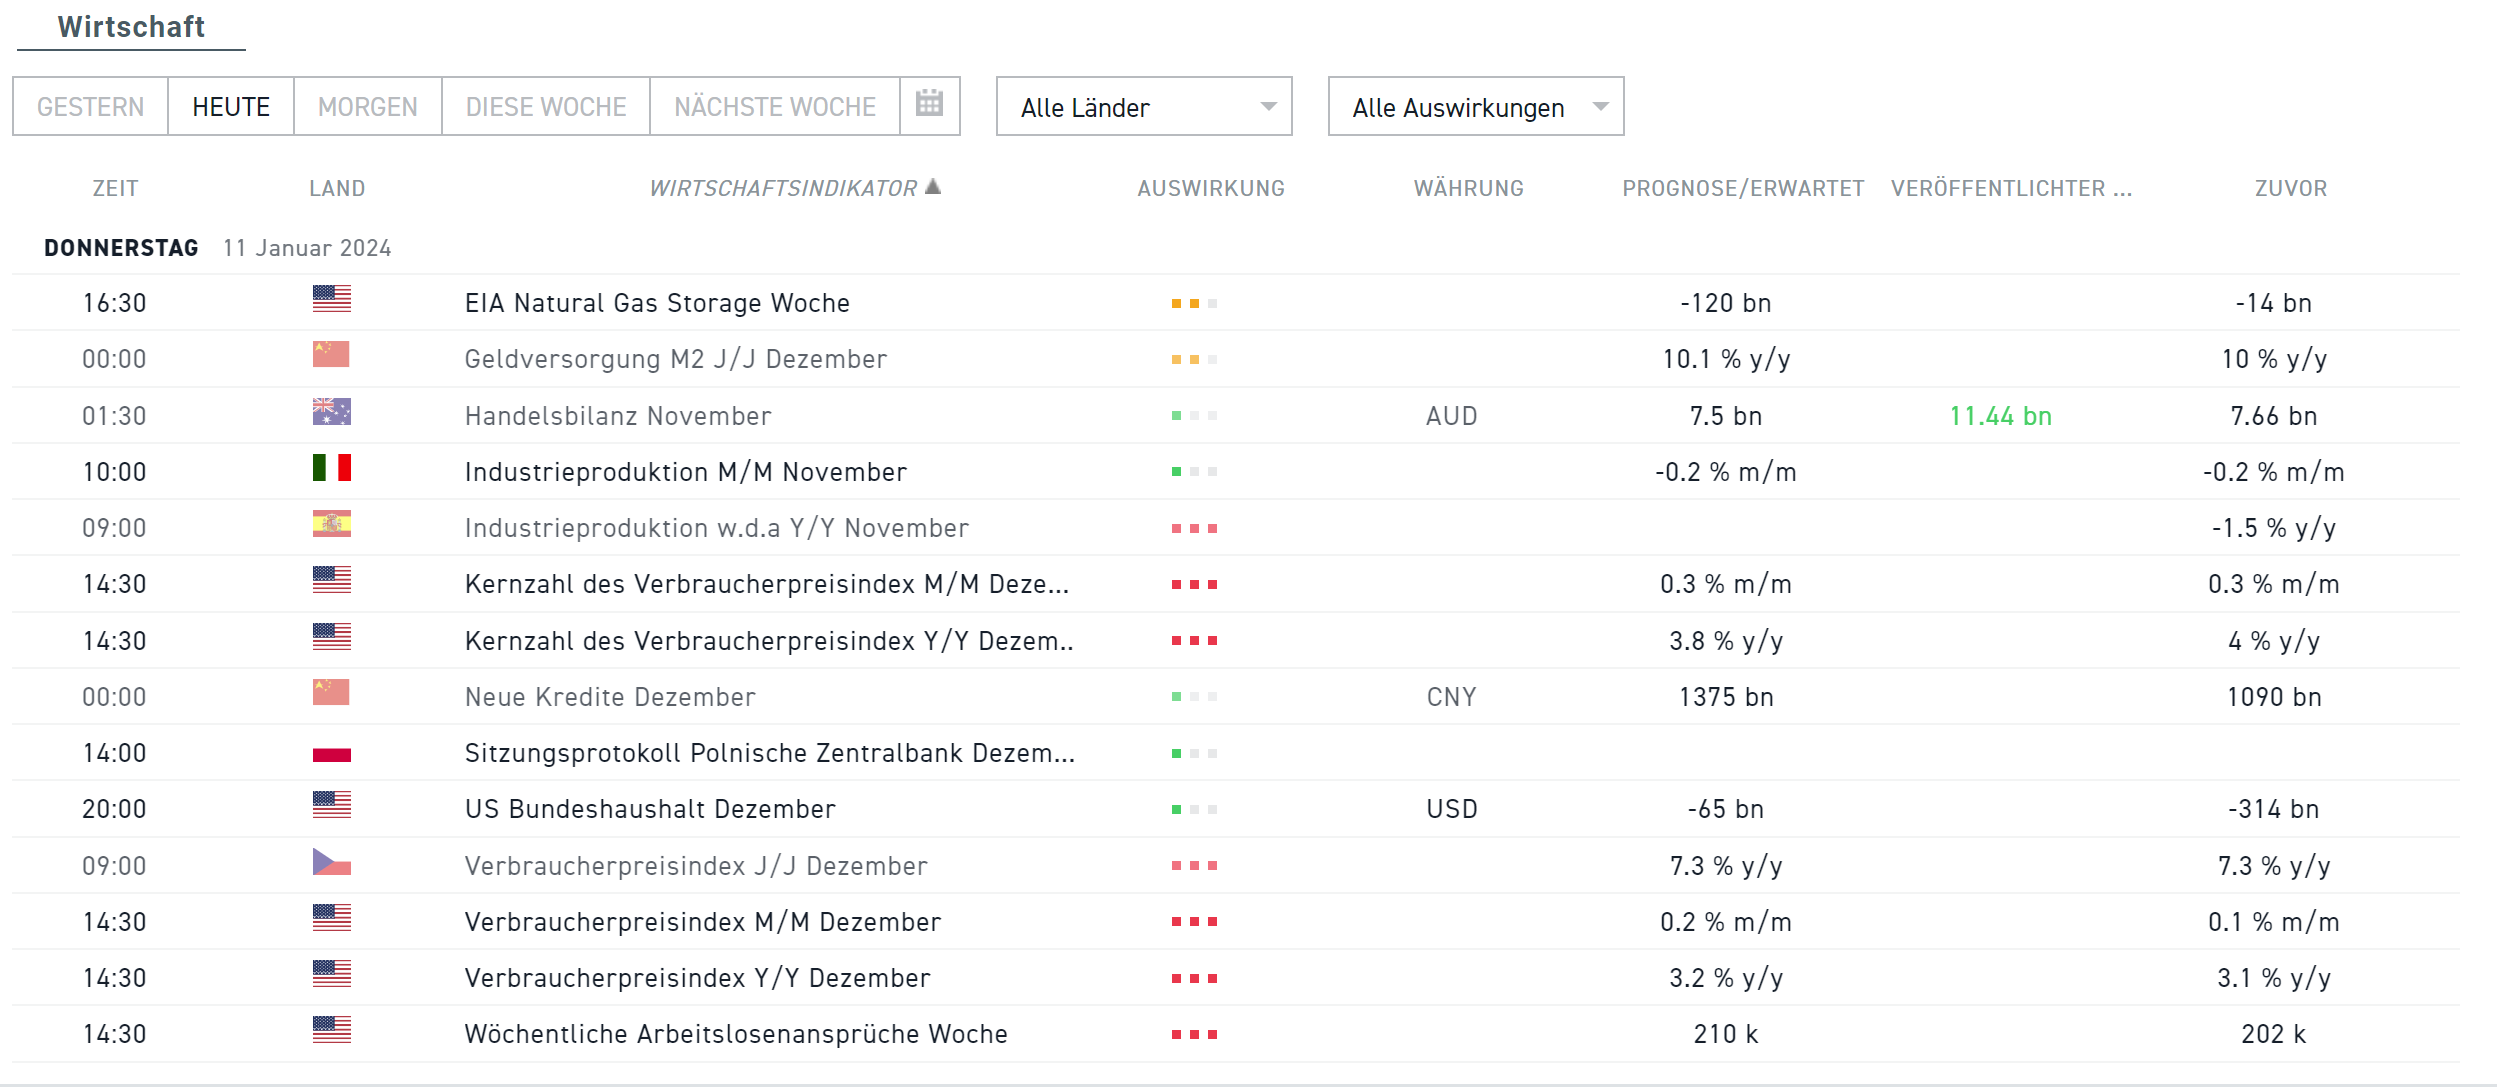Show DIESE WOCHE events
This screenshot has width=2497, height=1087.
(x=546, y=107)
